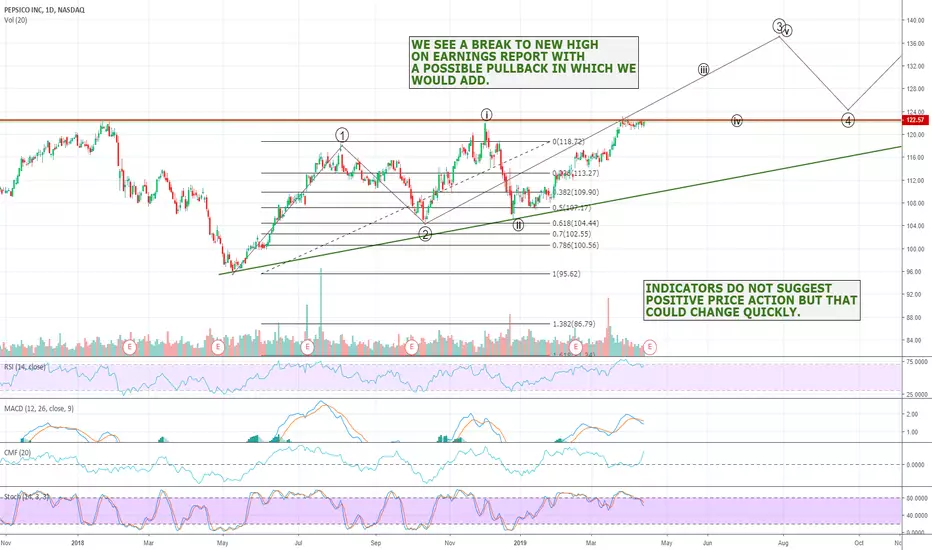The width and height of the screenshot is (932, 550).
Task: Click the 0.618(104.44) Fibonacci level label
Action: (575, 223)
